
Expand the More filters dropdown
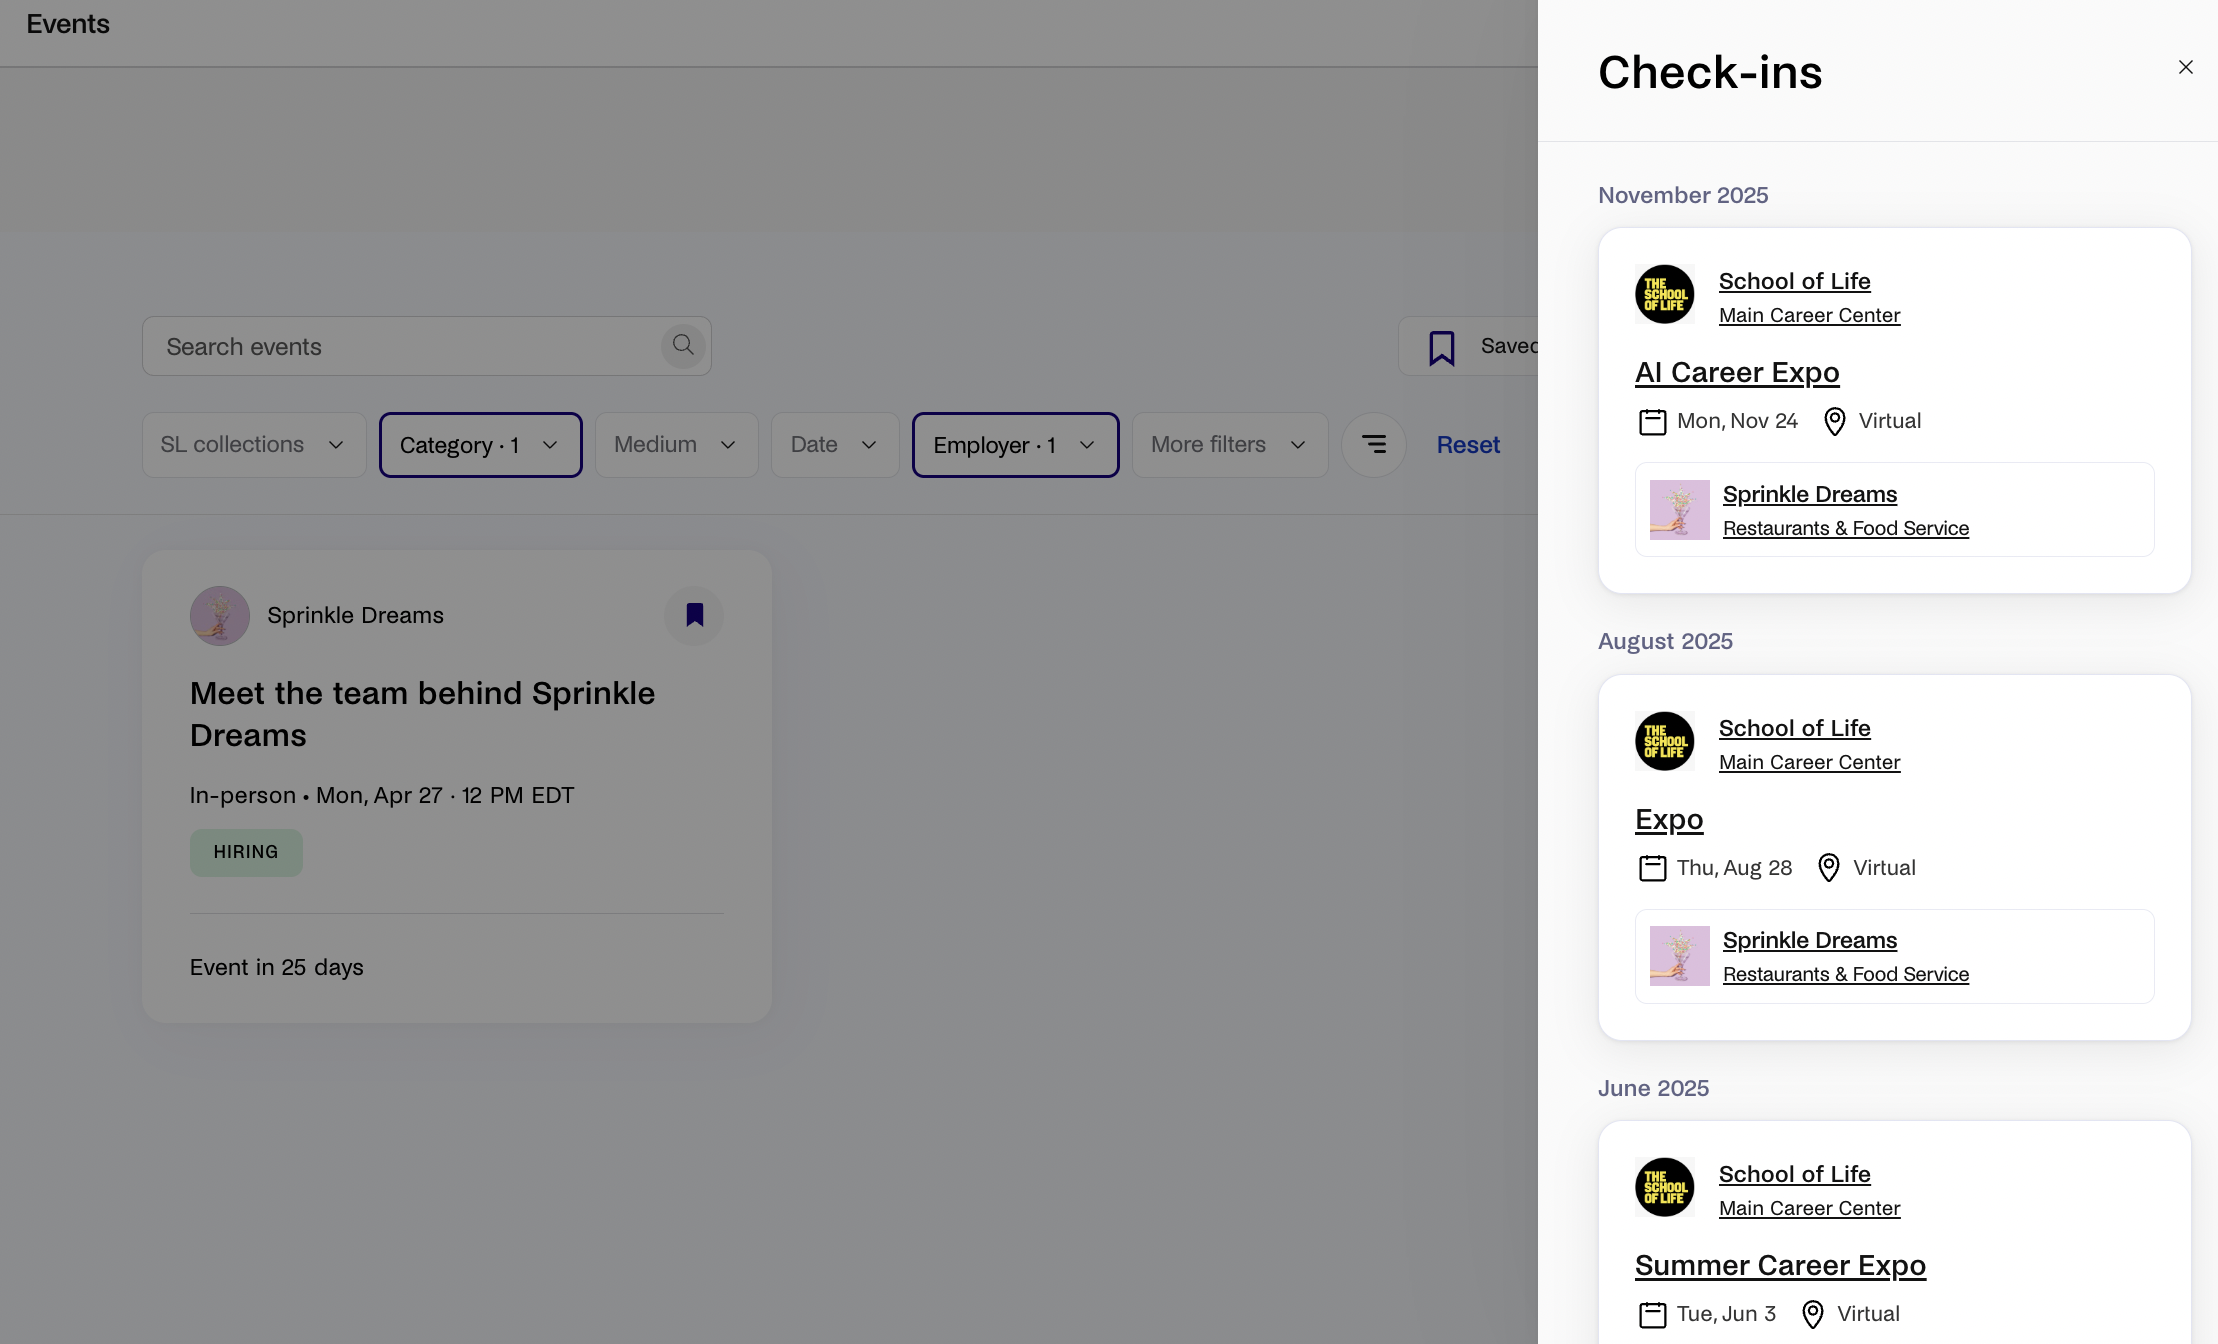(1230, 445)
